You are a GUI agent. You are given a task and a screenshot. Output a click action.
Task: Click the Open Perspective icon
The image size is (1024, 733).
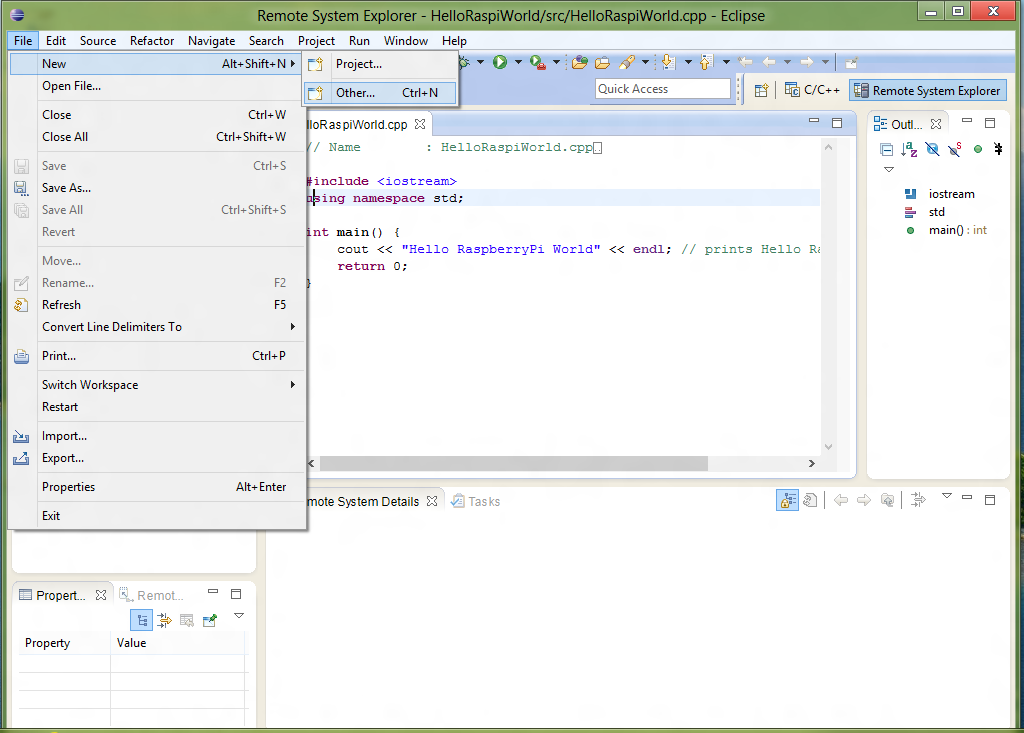(x=761, y=90)
